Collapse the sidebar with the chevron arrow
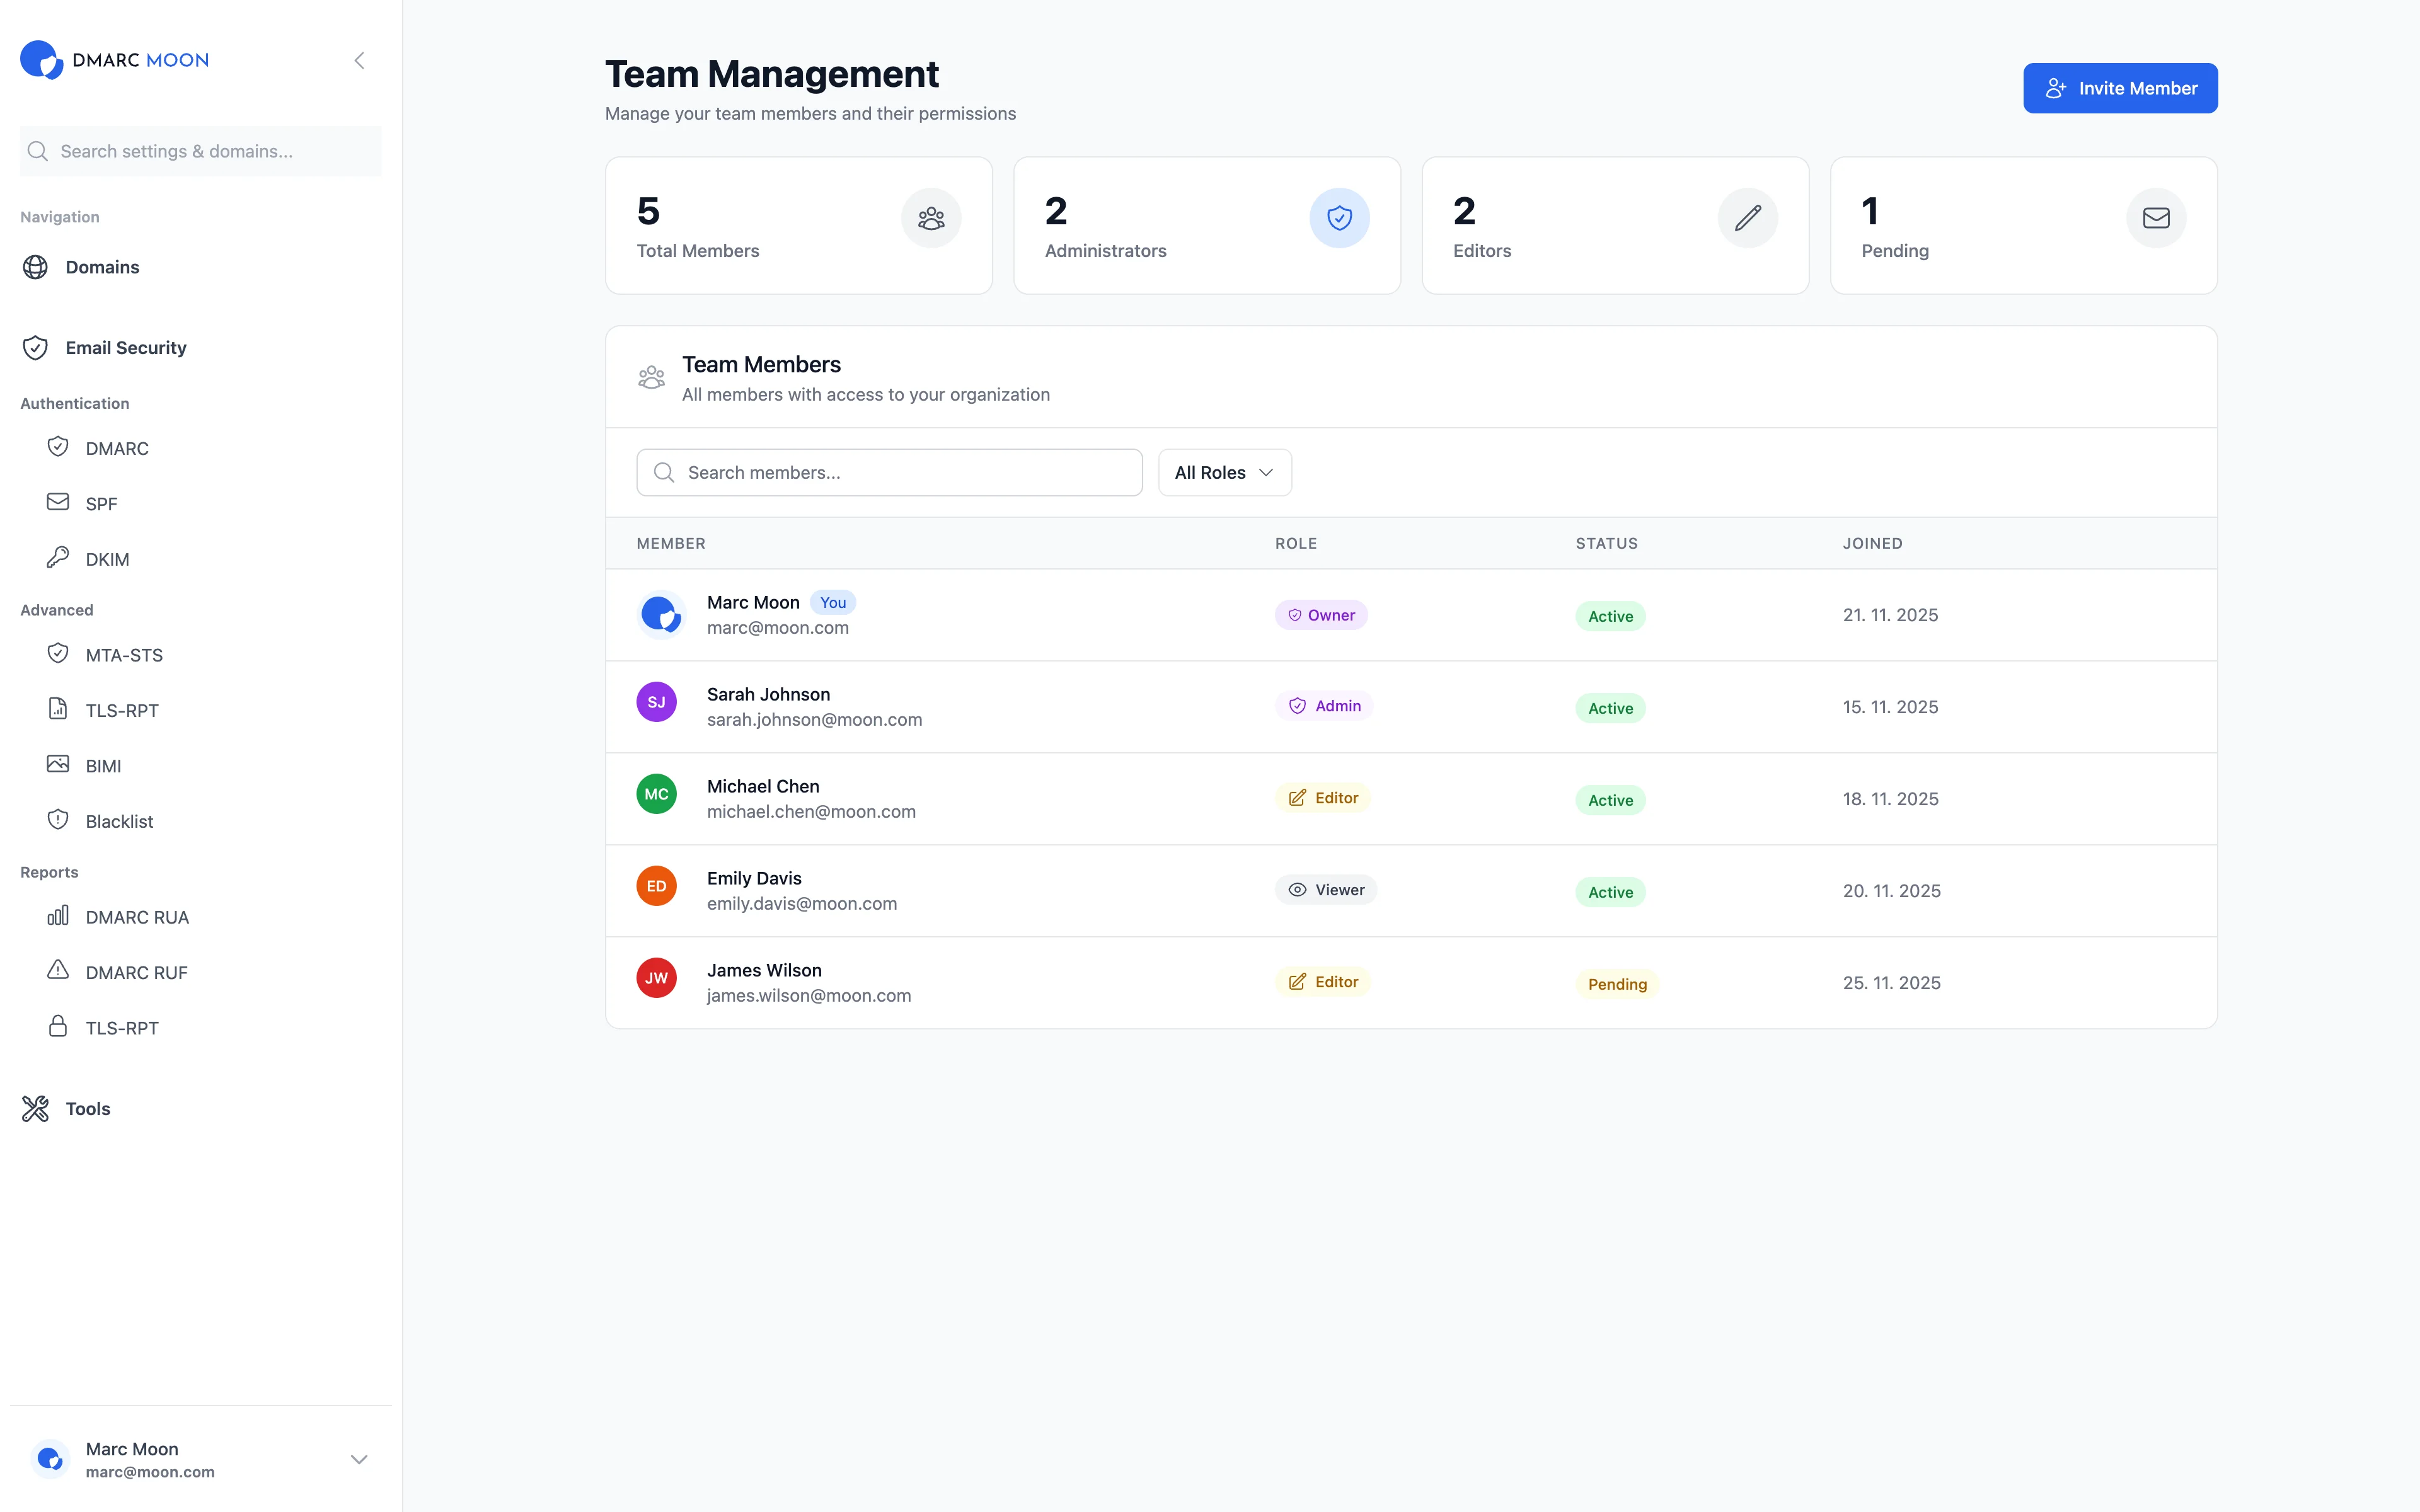The image size is (2420, 1512). pyautogui.click(x=359, y=60)
